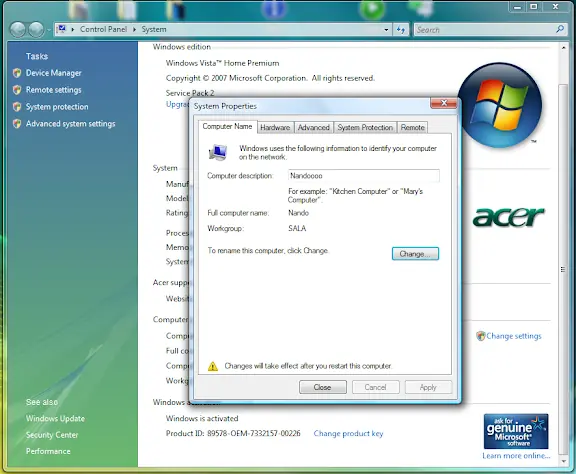
Task: Select Control Panel in address breadcrumb
Action: [103, 29]
